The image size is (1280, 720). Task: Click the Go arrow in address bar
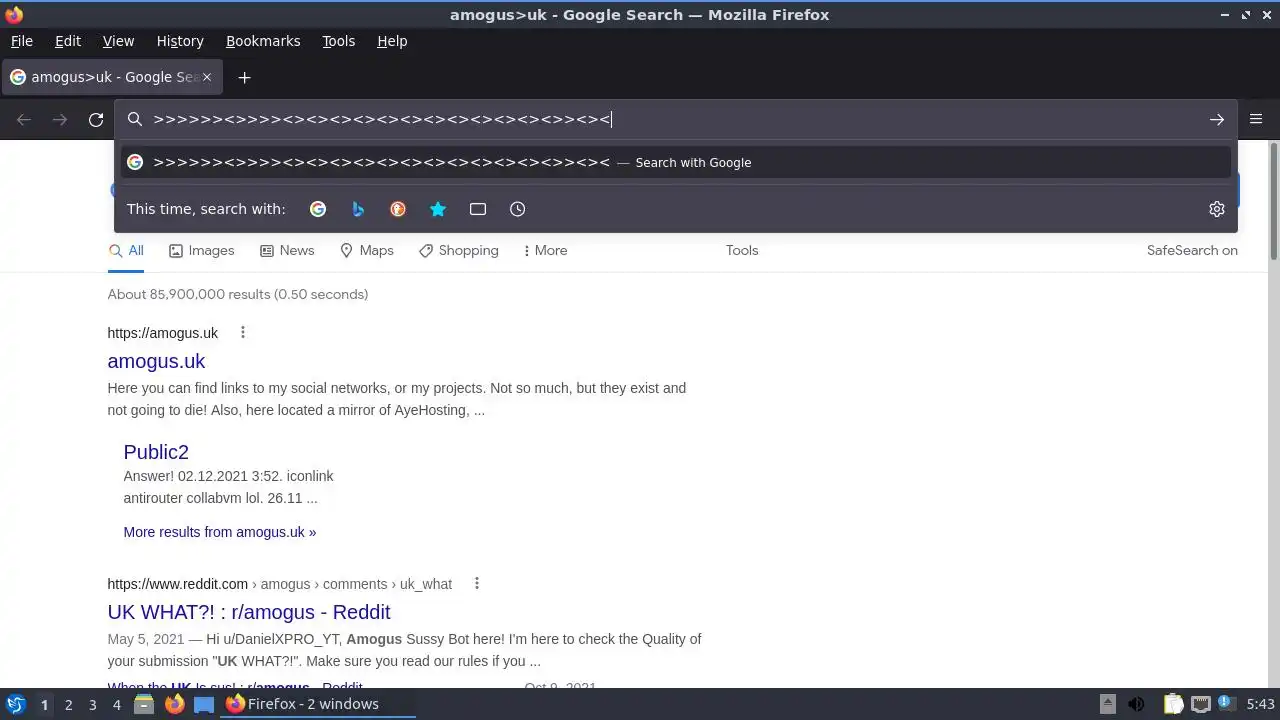[x=1217, y=120]
